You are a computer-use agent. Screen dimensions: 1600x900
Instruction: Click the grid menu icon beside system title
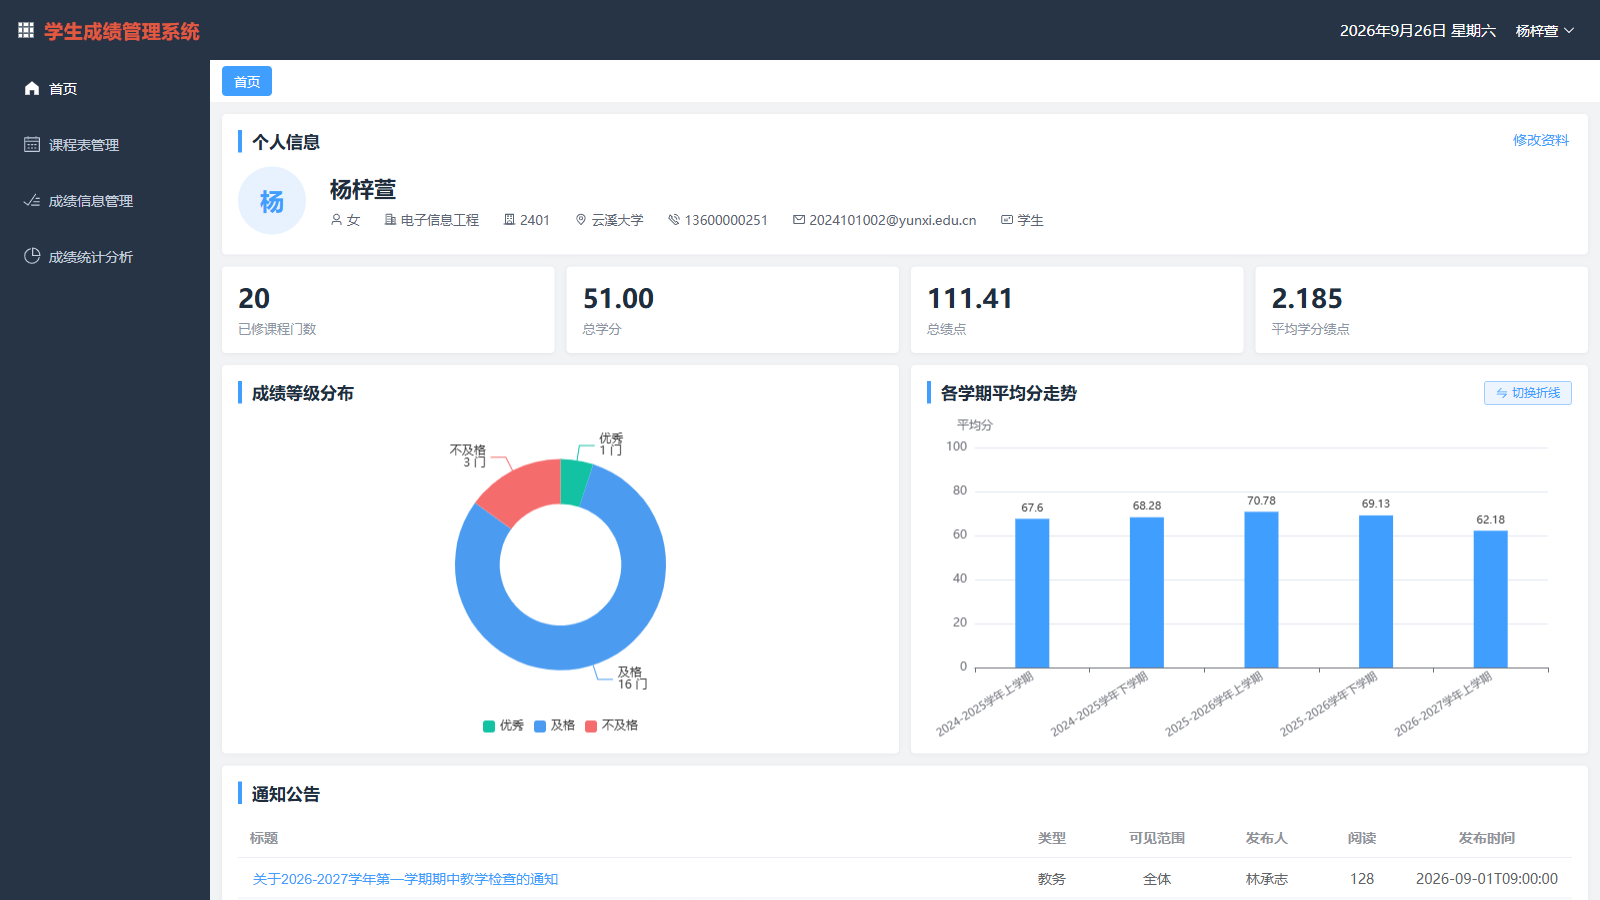coord(26,31)
